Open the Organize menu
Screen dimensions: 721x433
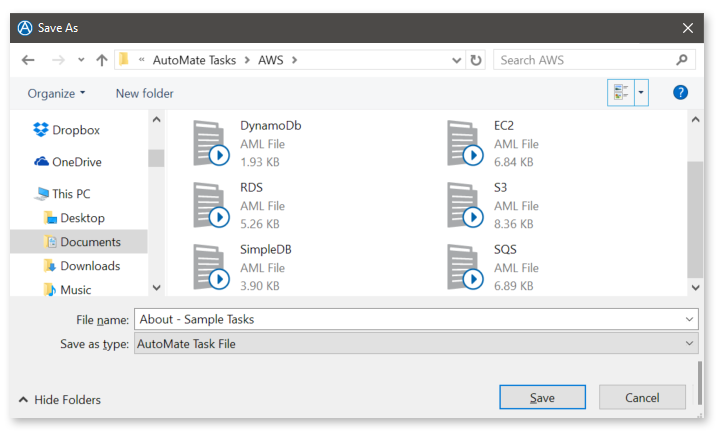coord(57,93)
